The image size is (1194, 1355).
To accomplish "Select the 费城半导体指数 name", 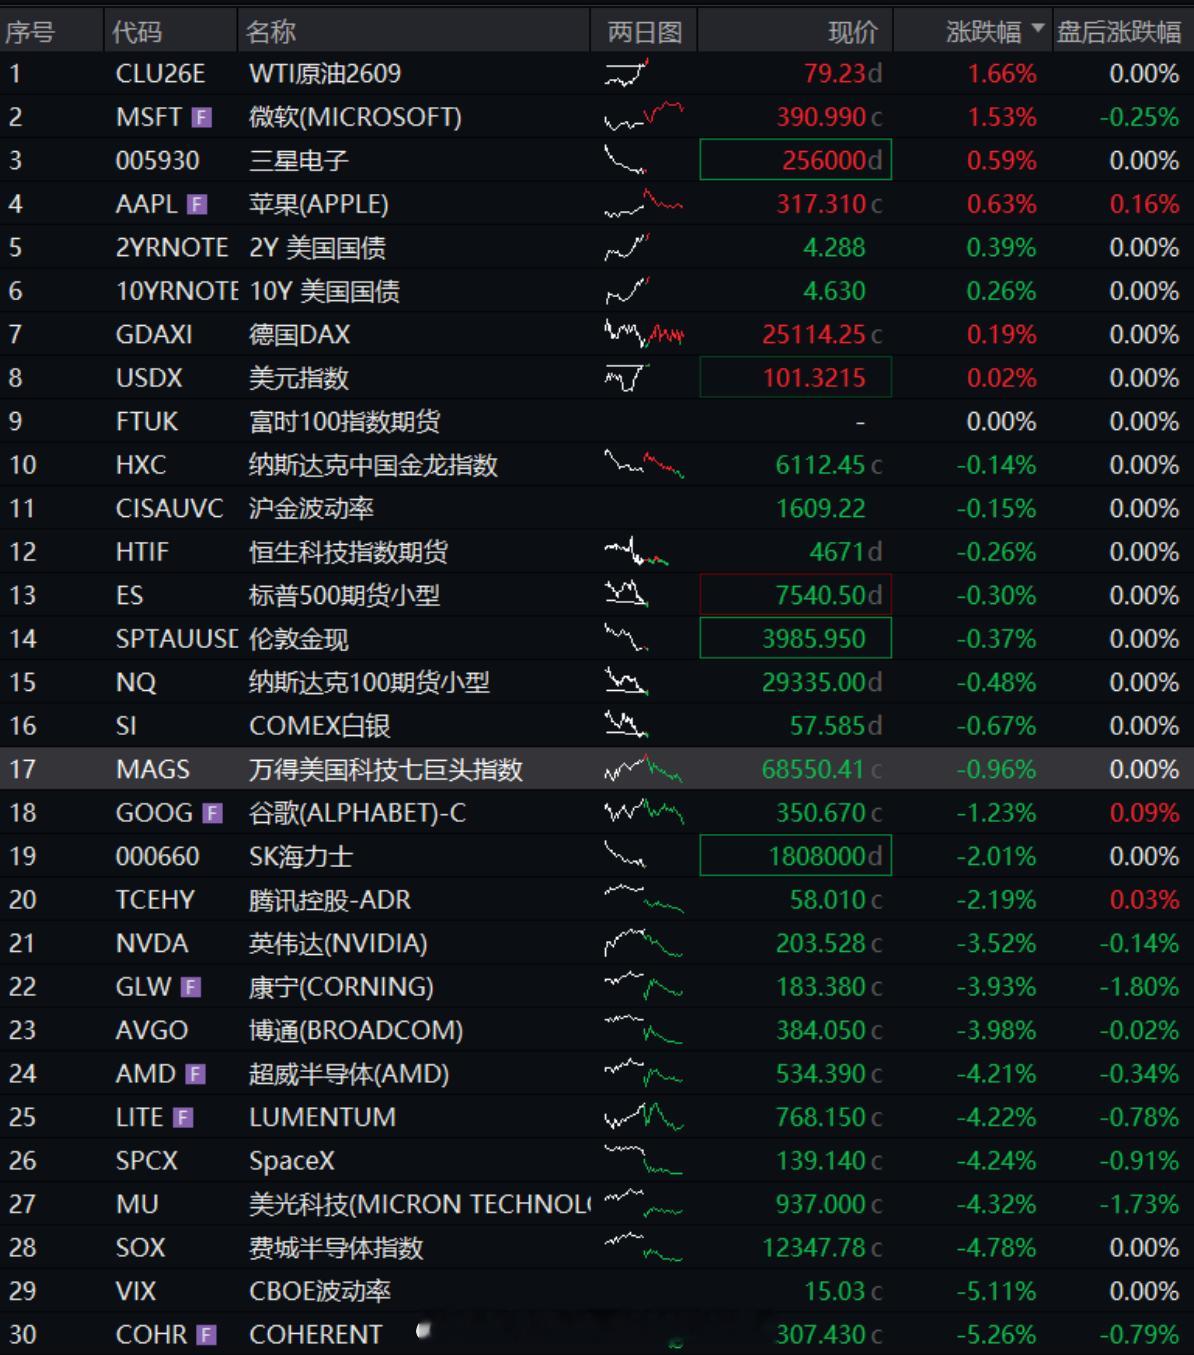I will tap(336, 1248).
